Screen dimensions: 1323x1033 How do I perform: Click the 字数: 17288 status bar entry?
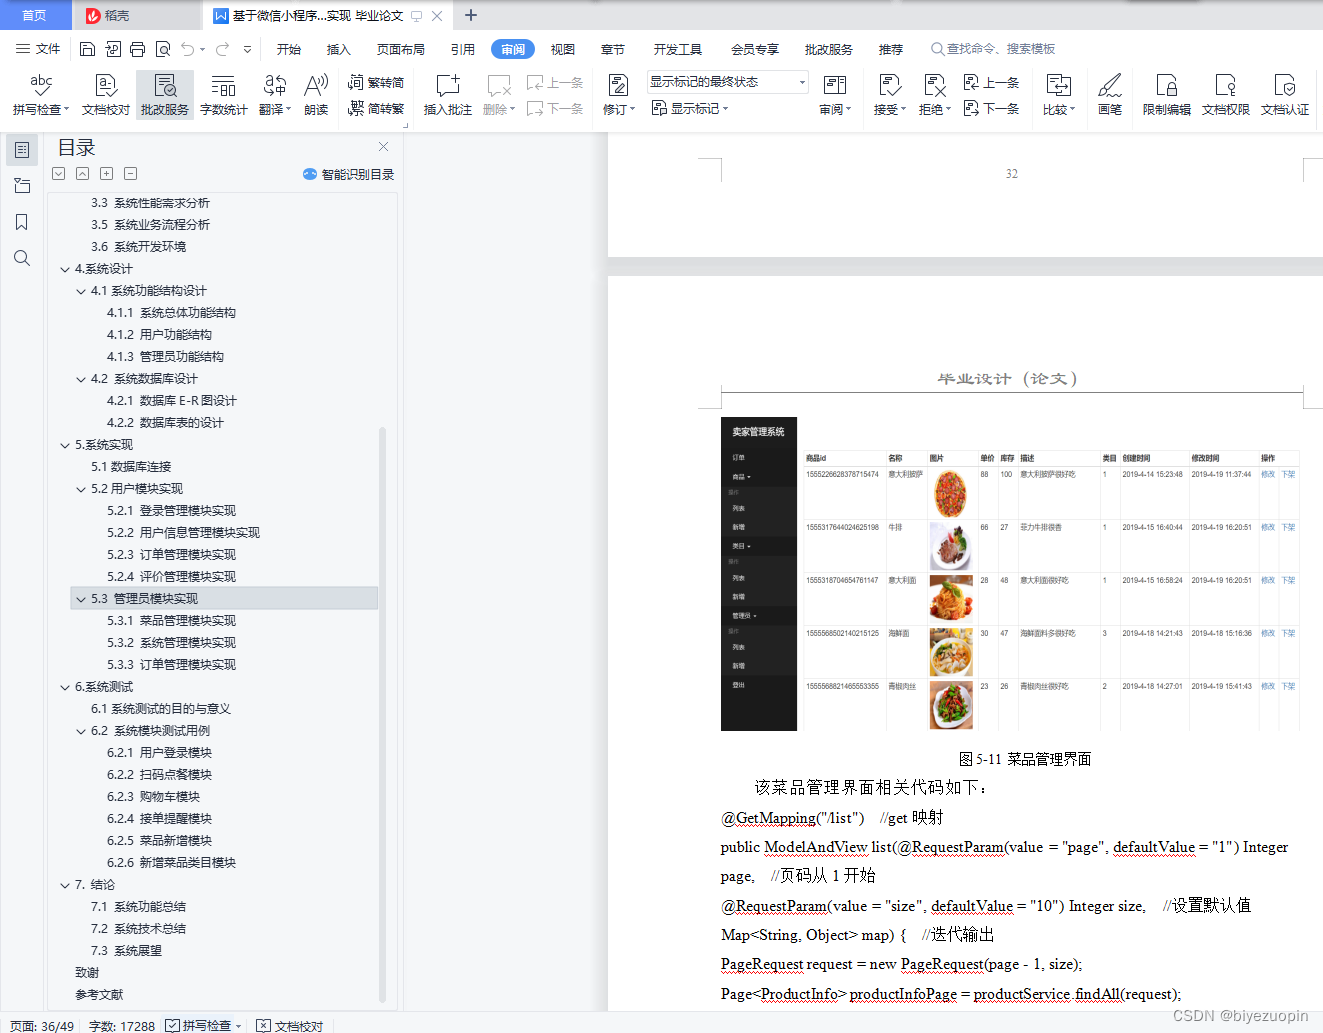pos(122,1026)
